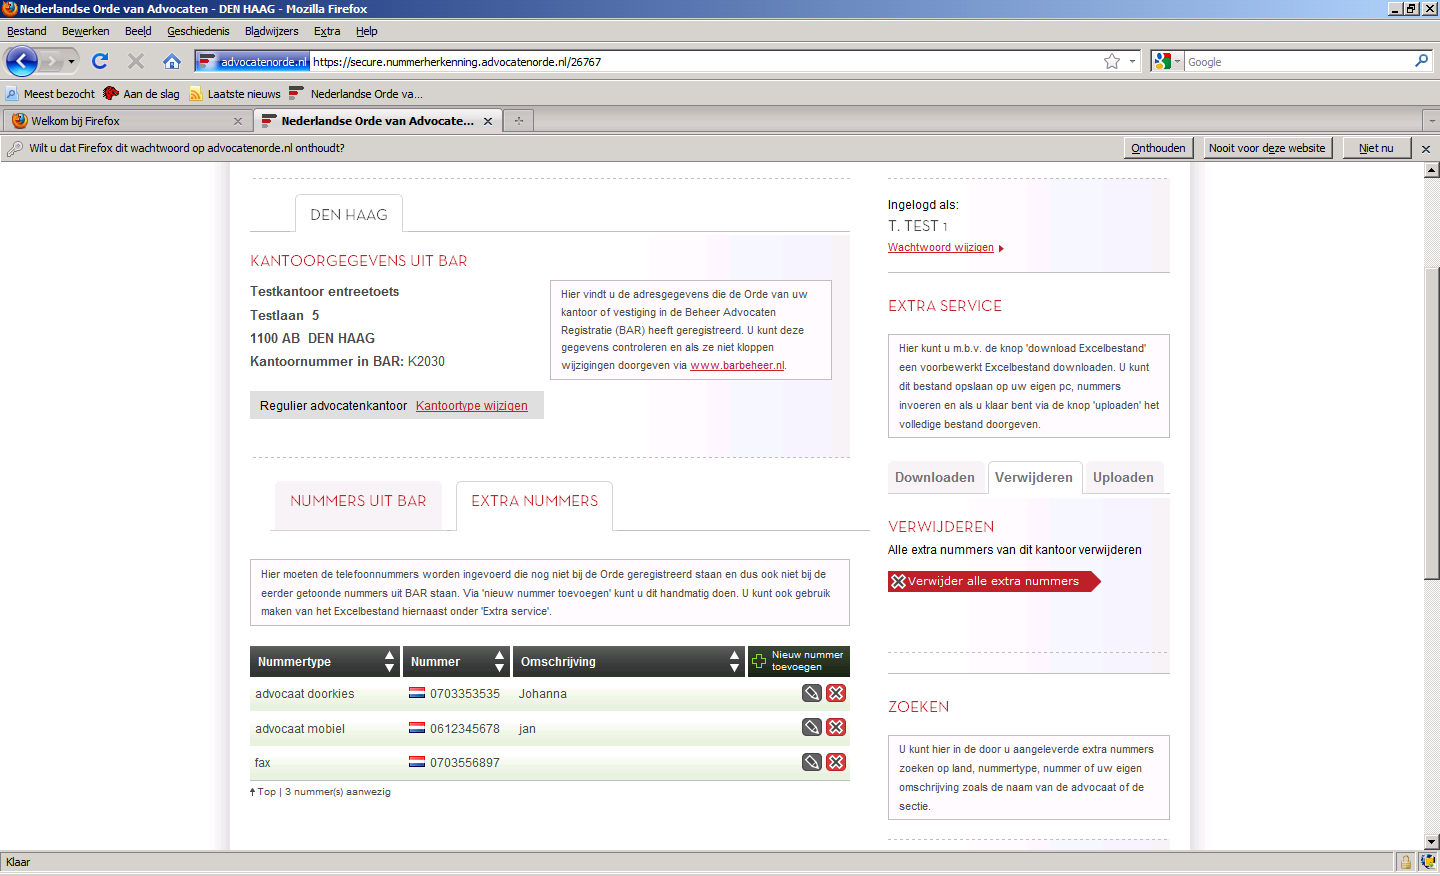
Task: Open the Bewerken menu
Action: click(x=86, y=31)
